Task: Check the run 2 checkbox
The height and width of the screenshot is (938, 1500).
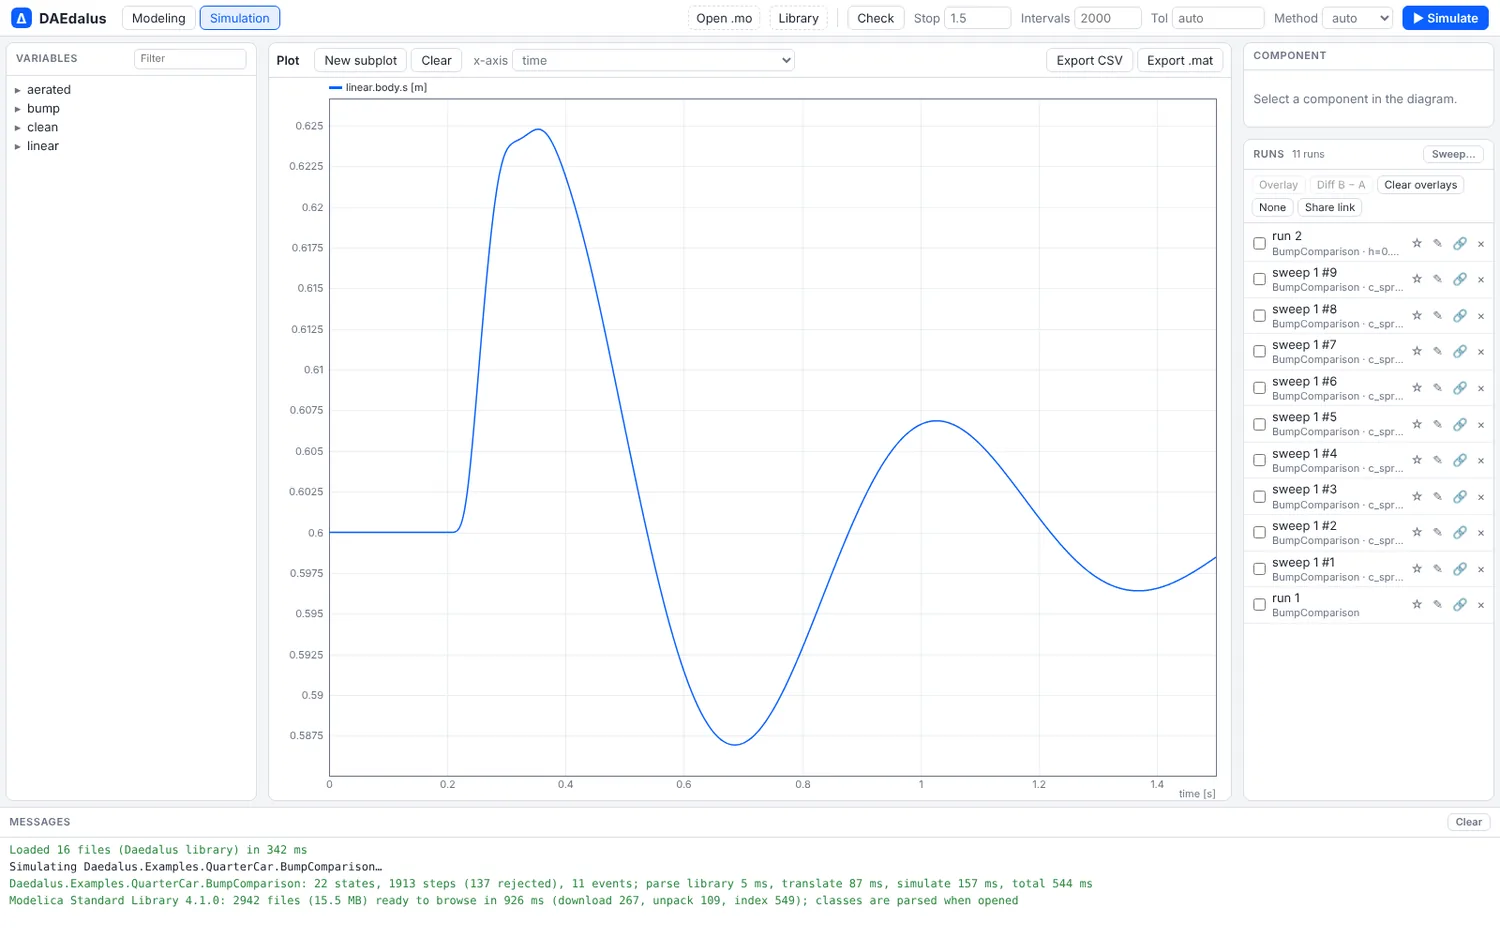Action: [x=1259, y=243]
